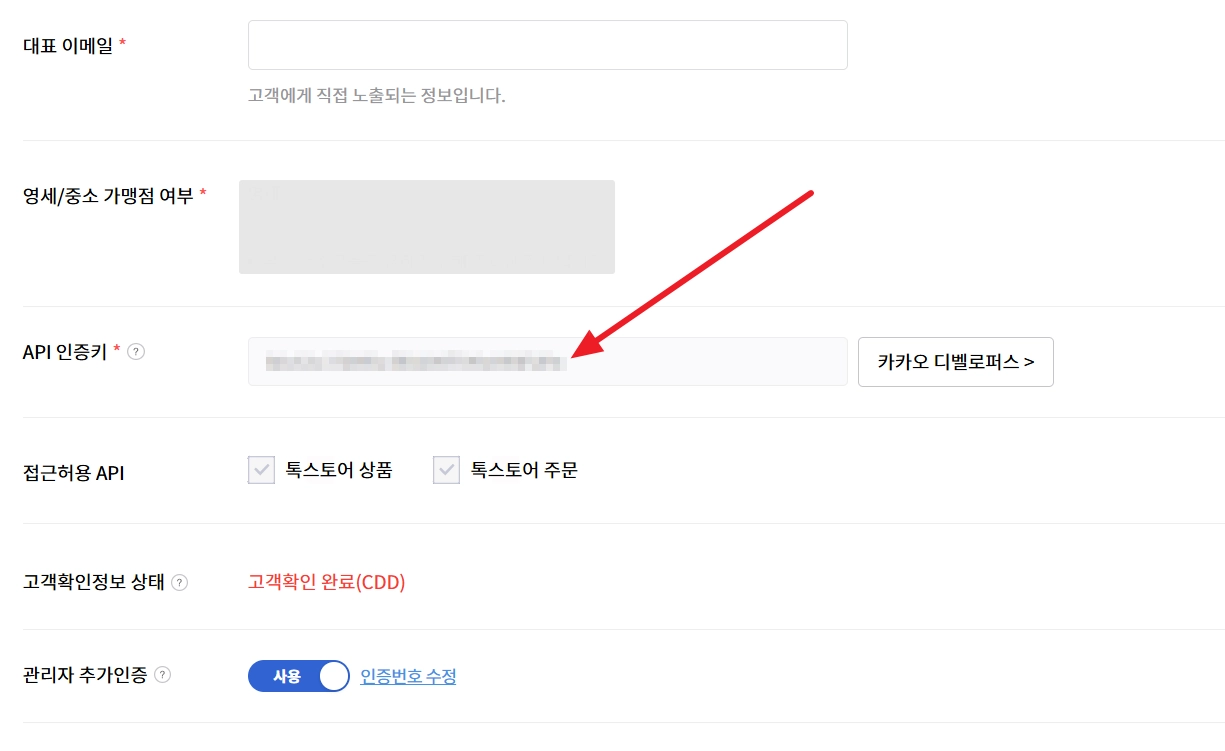Click the helper text 고객에게 직접 노출되는 정보입니다
Viewport: 1225px width, 751px height.
376,97
